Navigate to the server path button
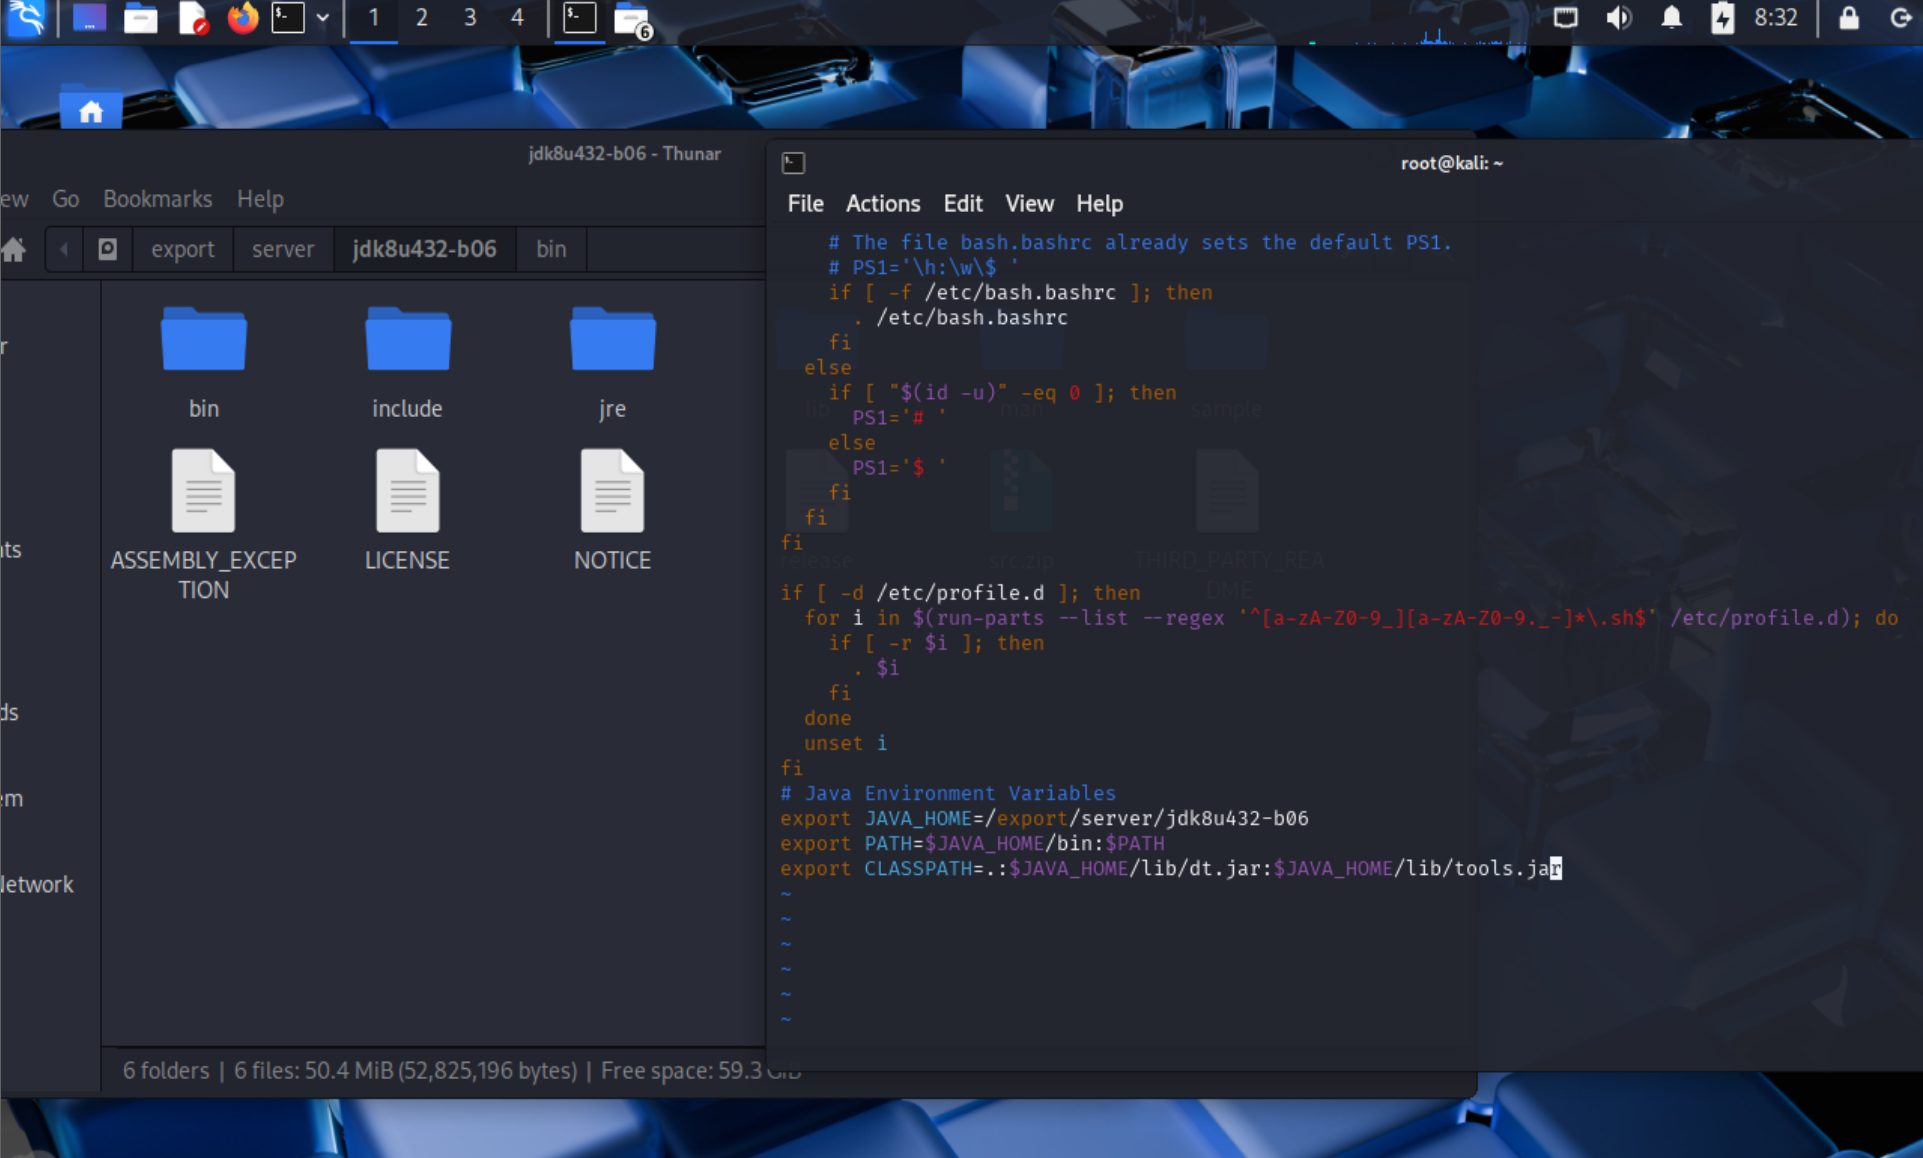 coord(282,249)
